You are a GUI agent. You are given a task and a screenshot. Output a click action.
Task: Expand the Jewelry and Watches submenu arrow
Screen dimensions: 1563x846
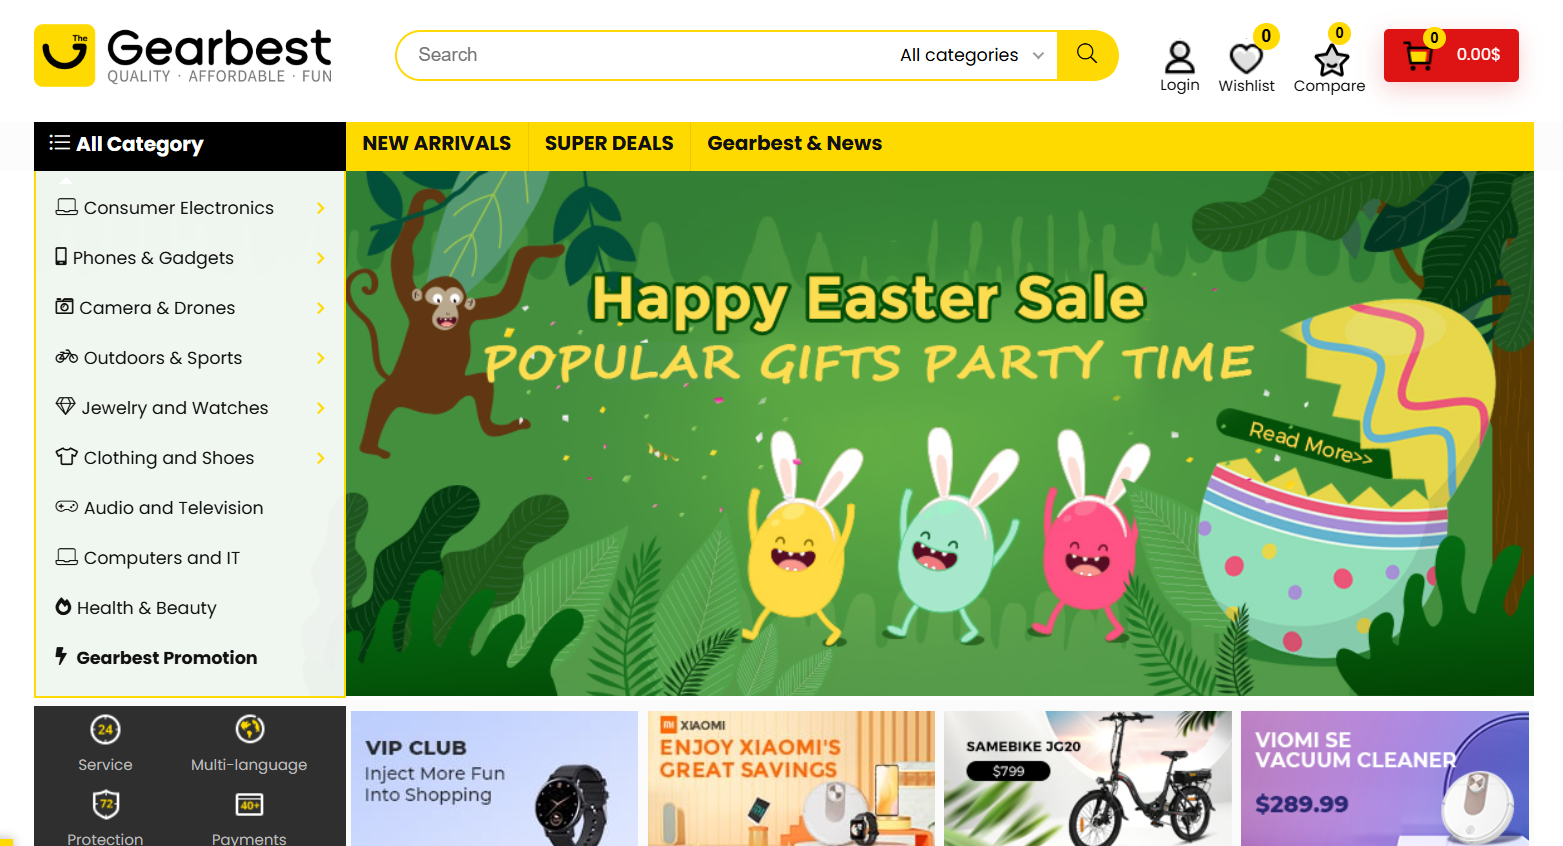[x=321, y=408]
